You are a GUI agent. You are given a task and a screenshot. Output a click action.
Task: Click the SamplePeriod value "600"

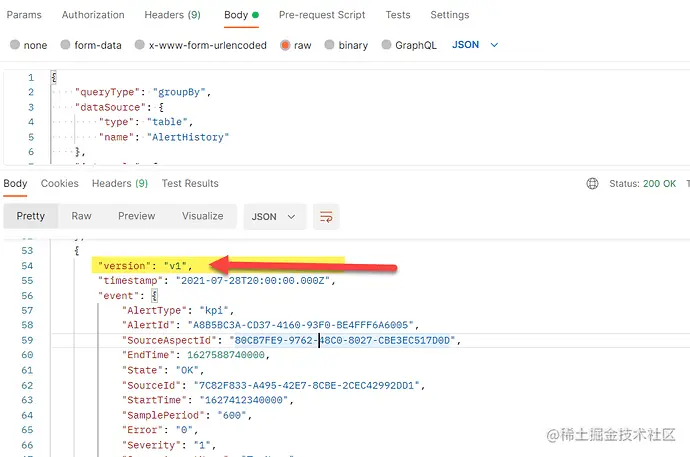232,416
